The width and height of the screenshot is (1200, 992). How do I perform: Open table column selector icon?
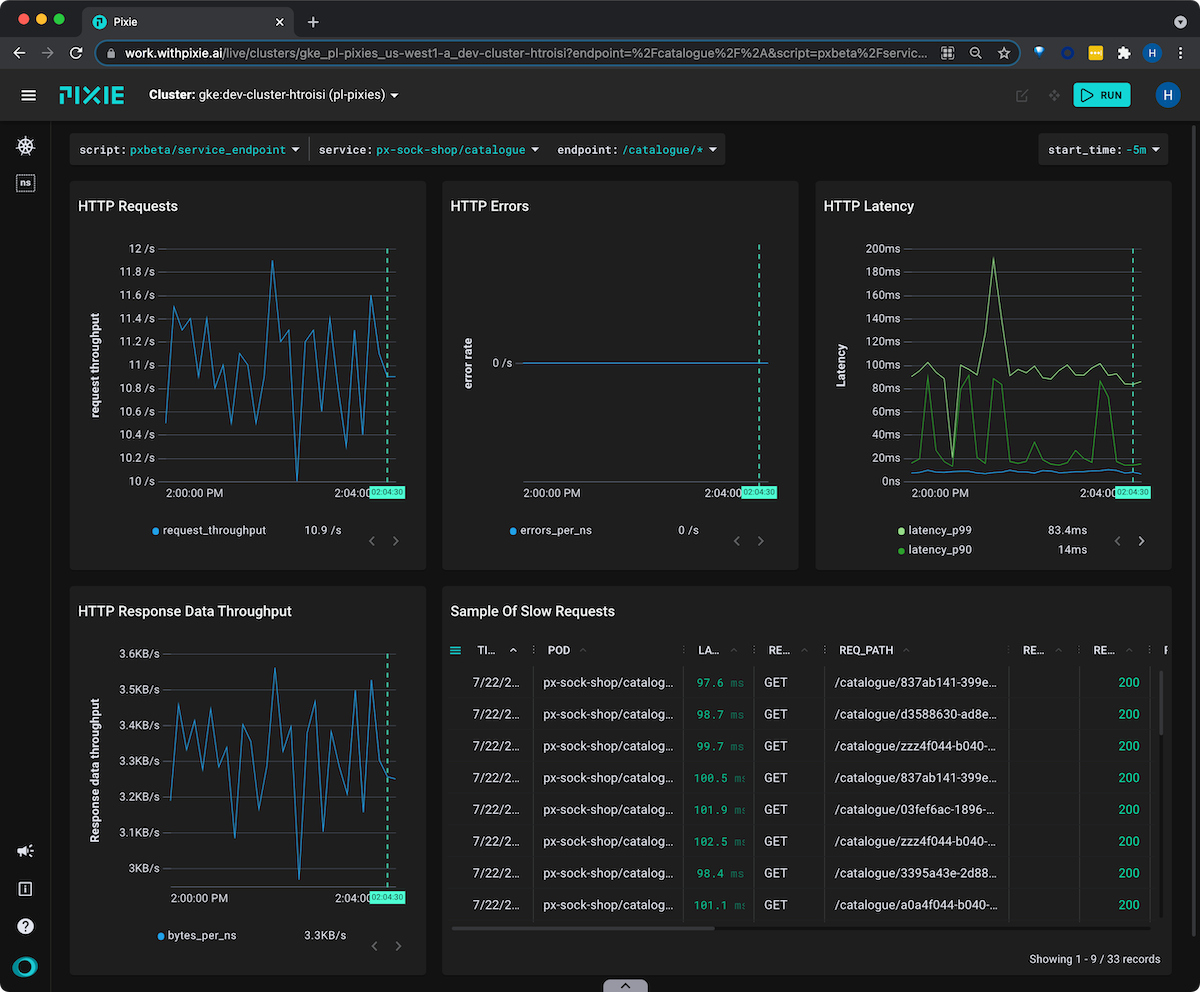[x=456, y=650]
